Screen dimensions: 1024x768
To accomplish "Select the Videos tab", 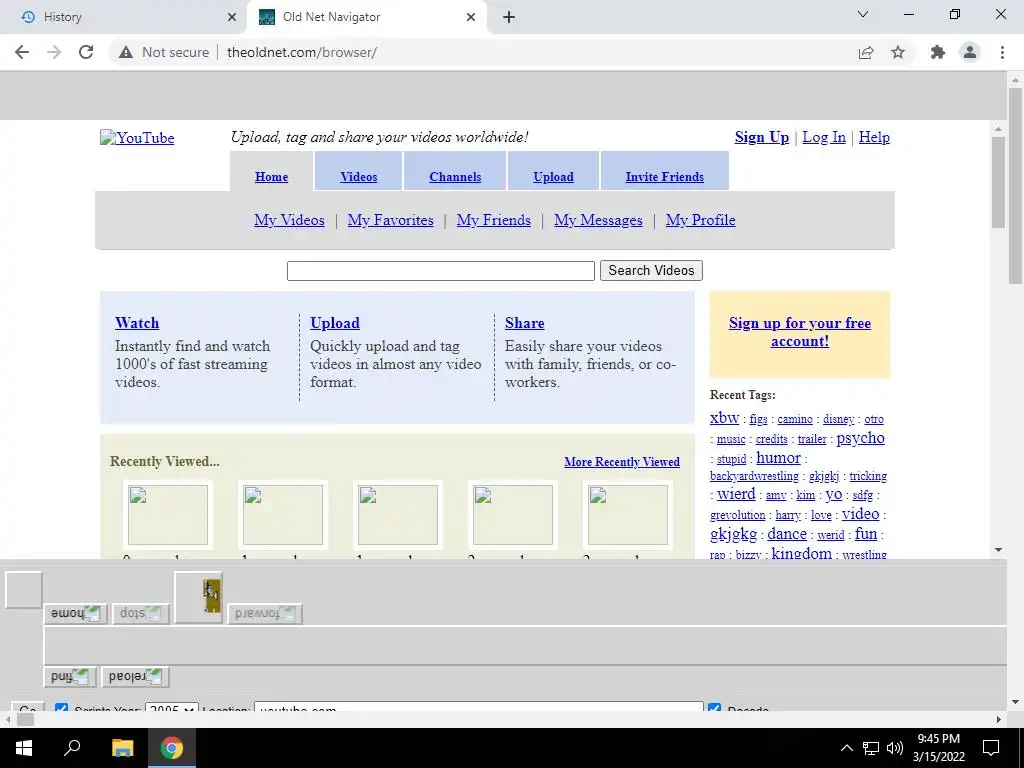I will coord(359,177).
